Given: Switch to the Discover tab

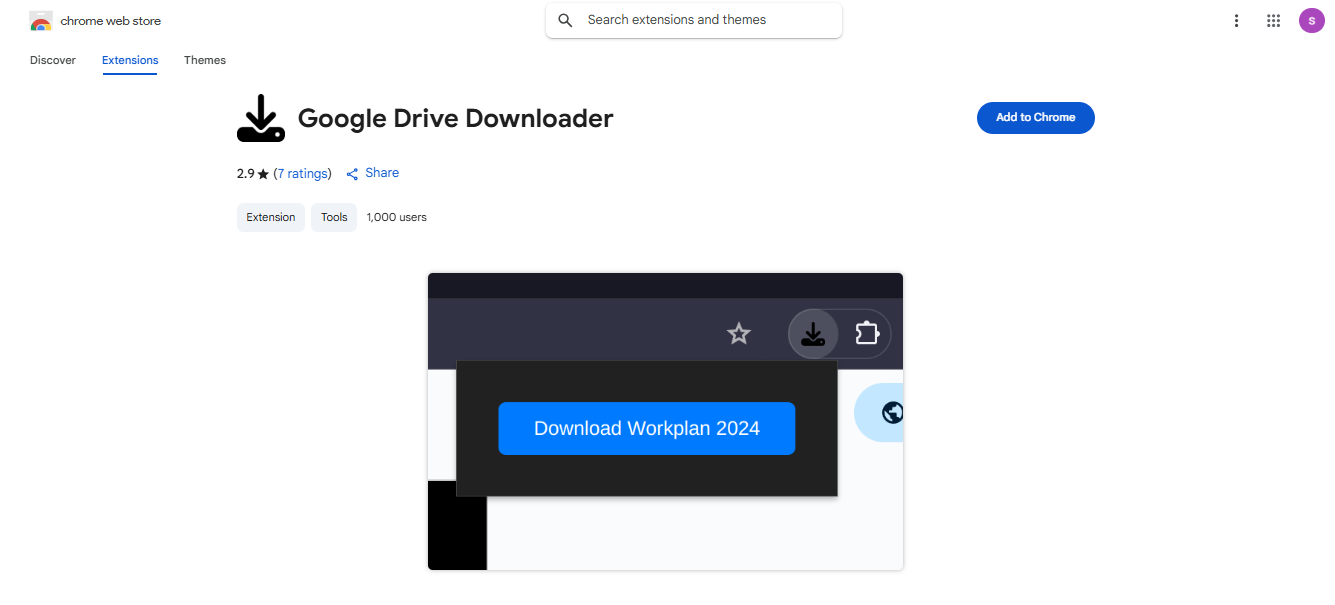Looking at the screenshot, I should point(52,60).
